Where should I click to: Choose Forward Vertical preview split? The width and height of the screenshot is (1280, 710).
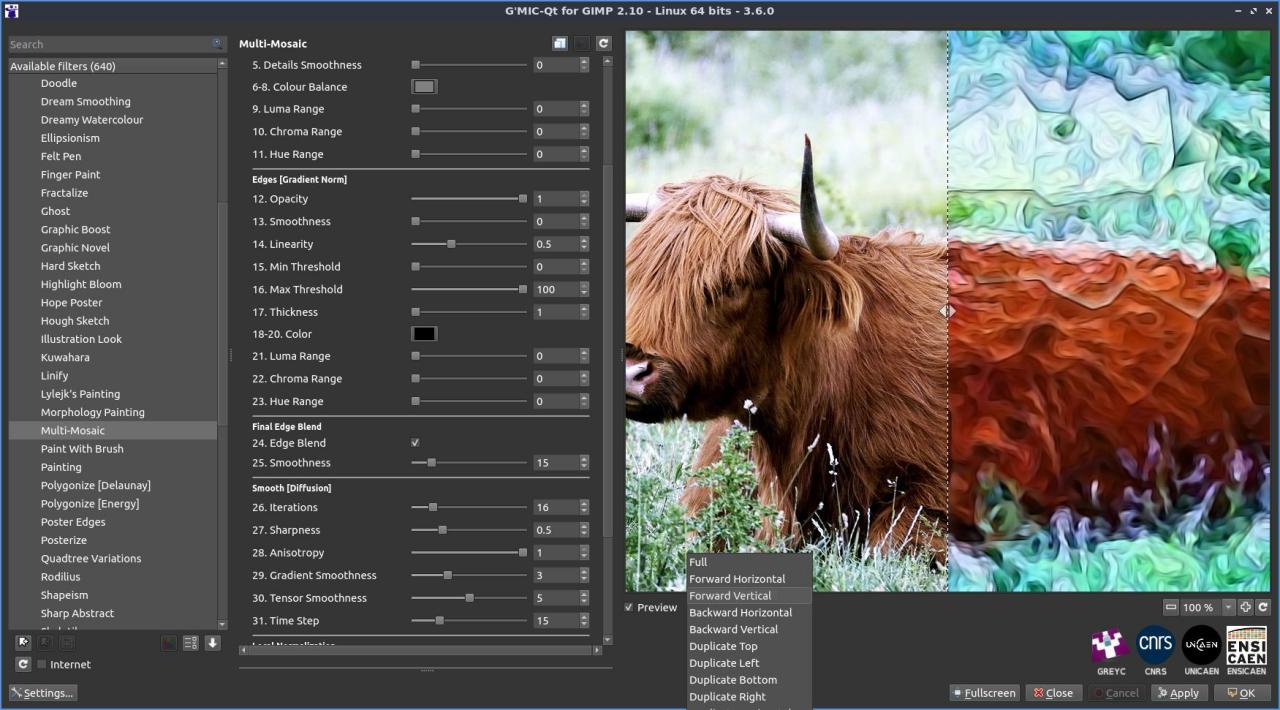click(749, 596)
